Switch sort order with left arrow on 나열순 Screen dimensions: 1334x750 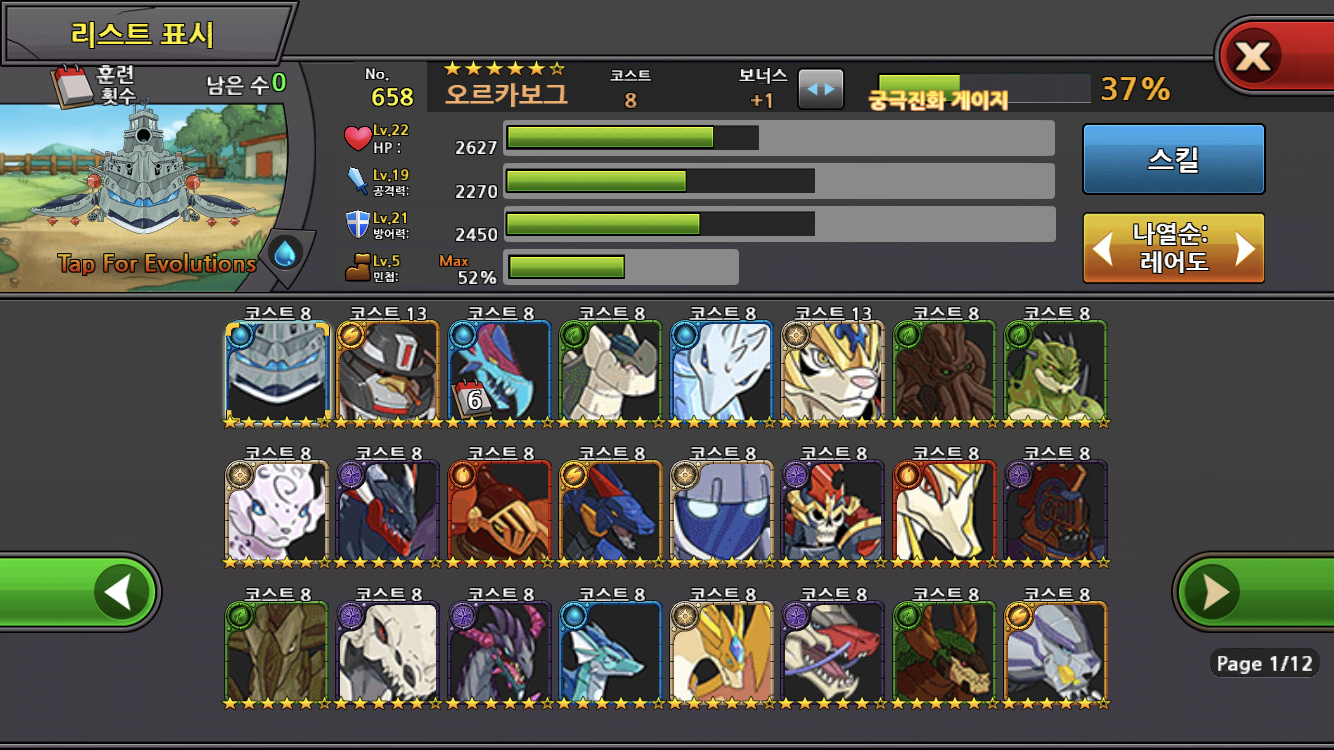pos(1103,248)
